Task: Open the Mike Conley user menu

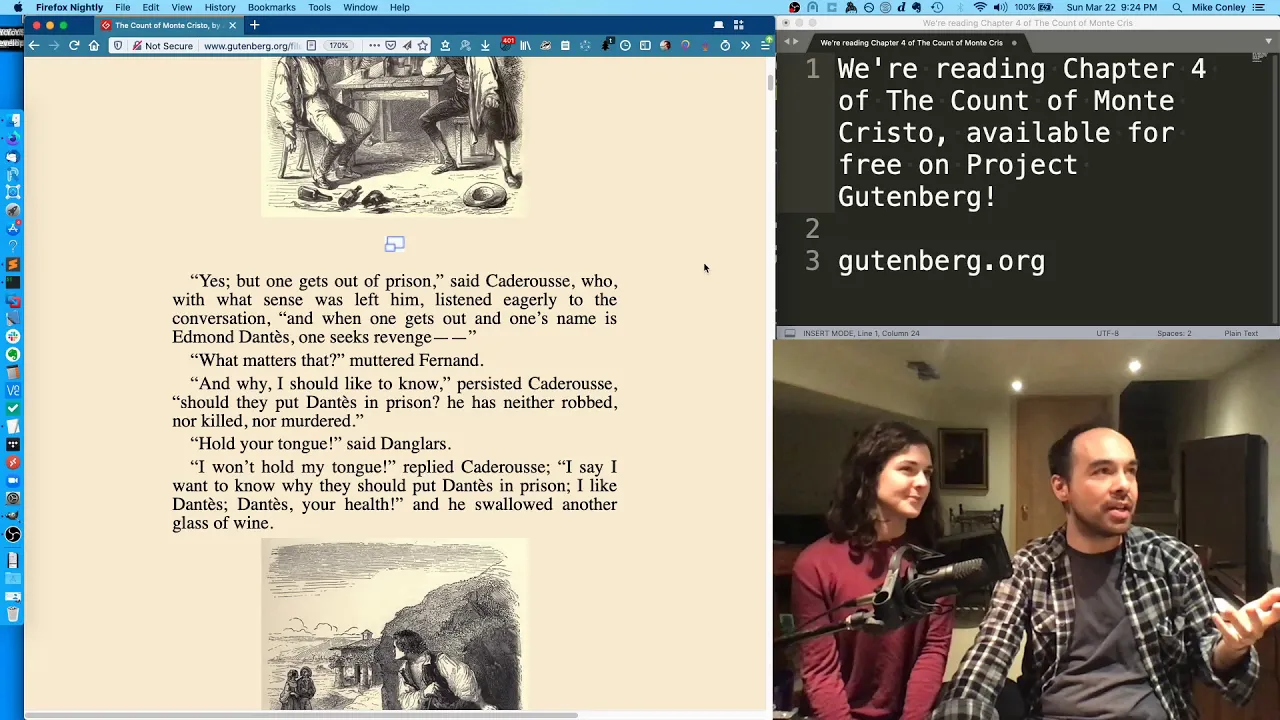Action: 1218,7
